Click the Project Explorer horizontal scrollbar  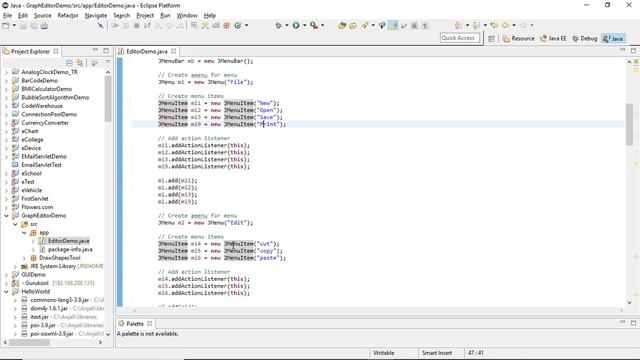pyautogui.click(x=29, y=342)
